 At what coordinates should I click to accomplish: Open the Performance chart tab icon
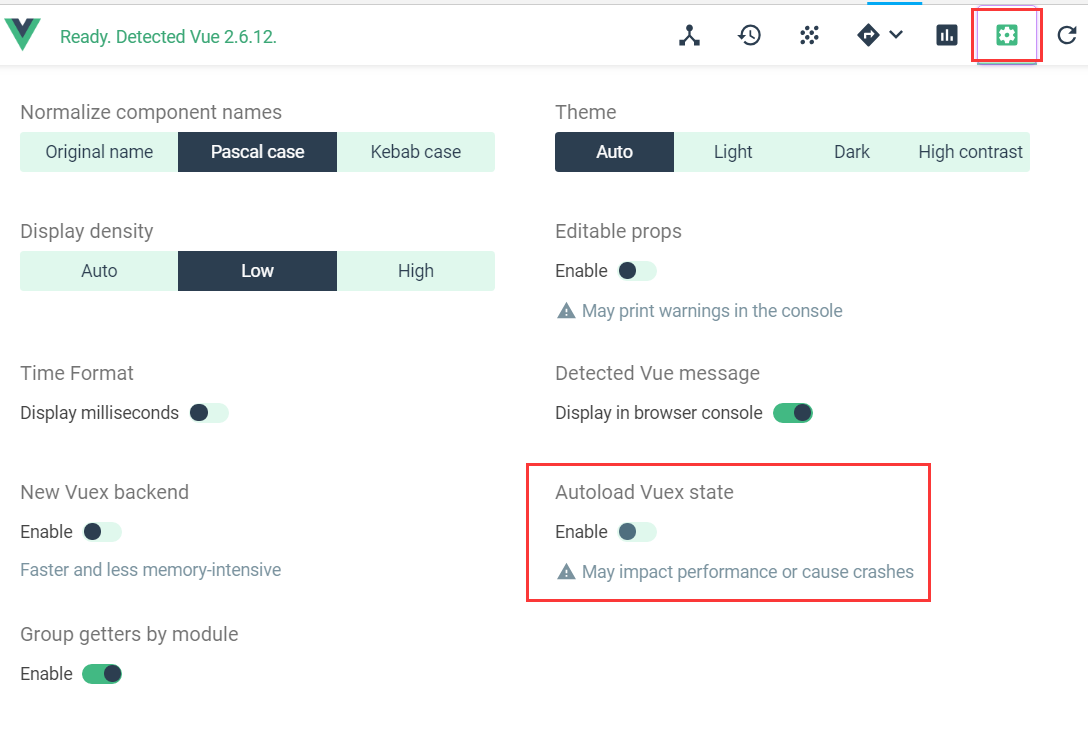[x=947, y=36]
